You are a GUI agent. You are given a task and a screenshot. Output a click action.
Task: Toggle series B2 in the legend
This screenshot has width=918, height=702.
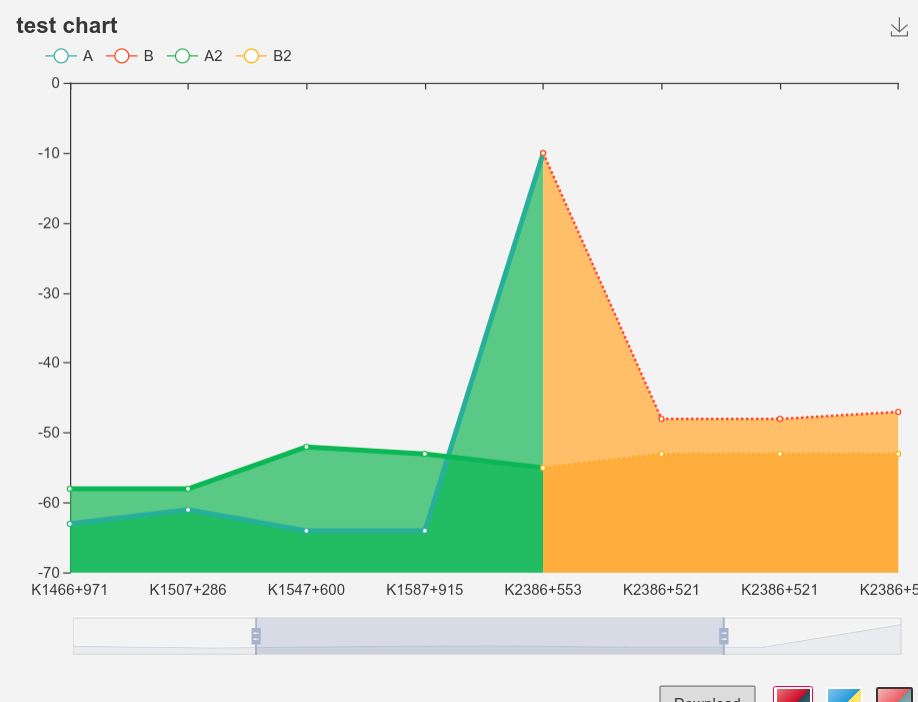coord(263,56)
